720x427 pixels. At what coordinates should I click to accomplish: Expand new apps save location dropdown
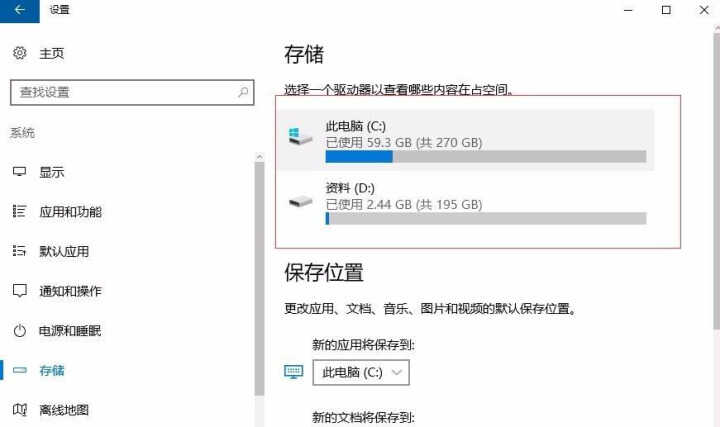361,372
